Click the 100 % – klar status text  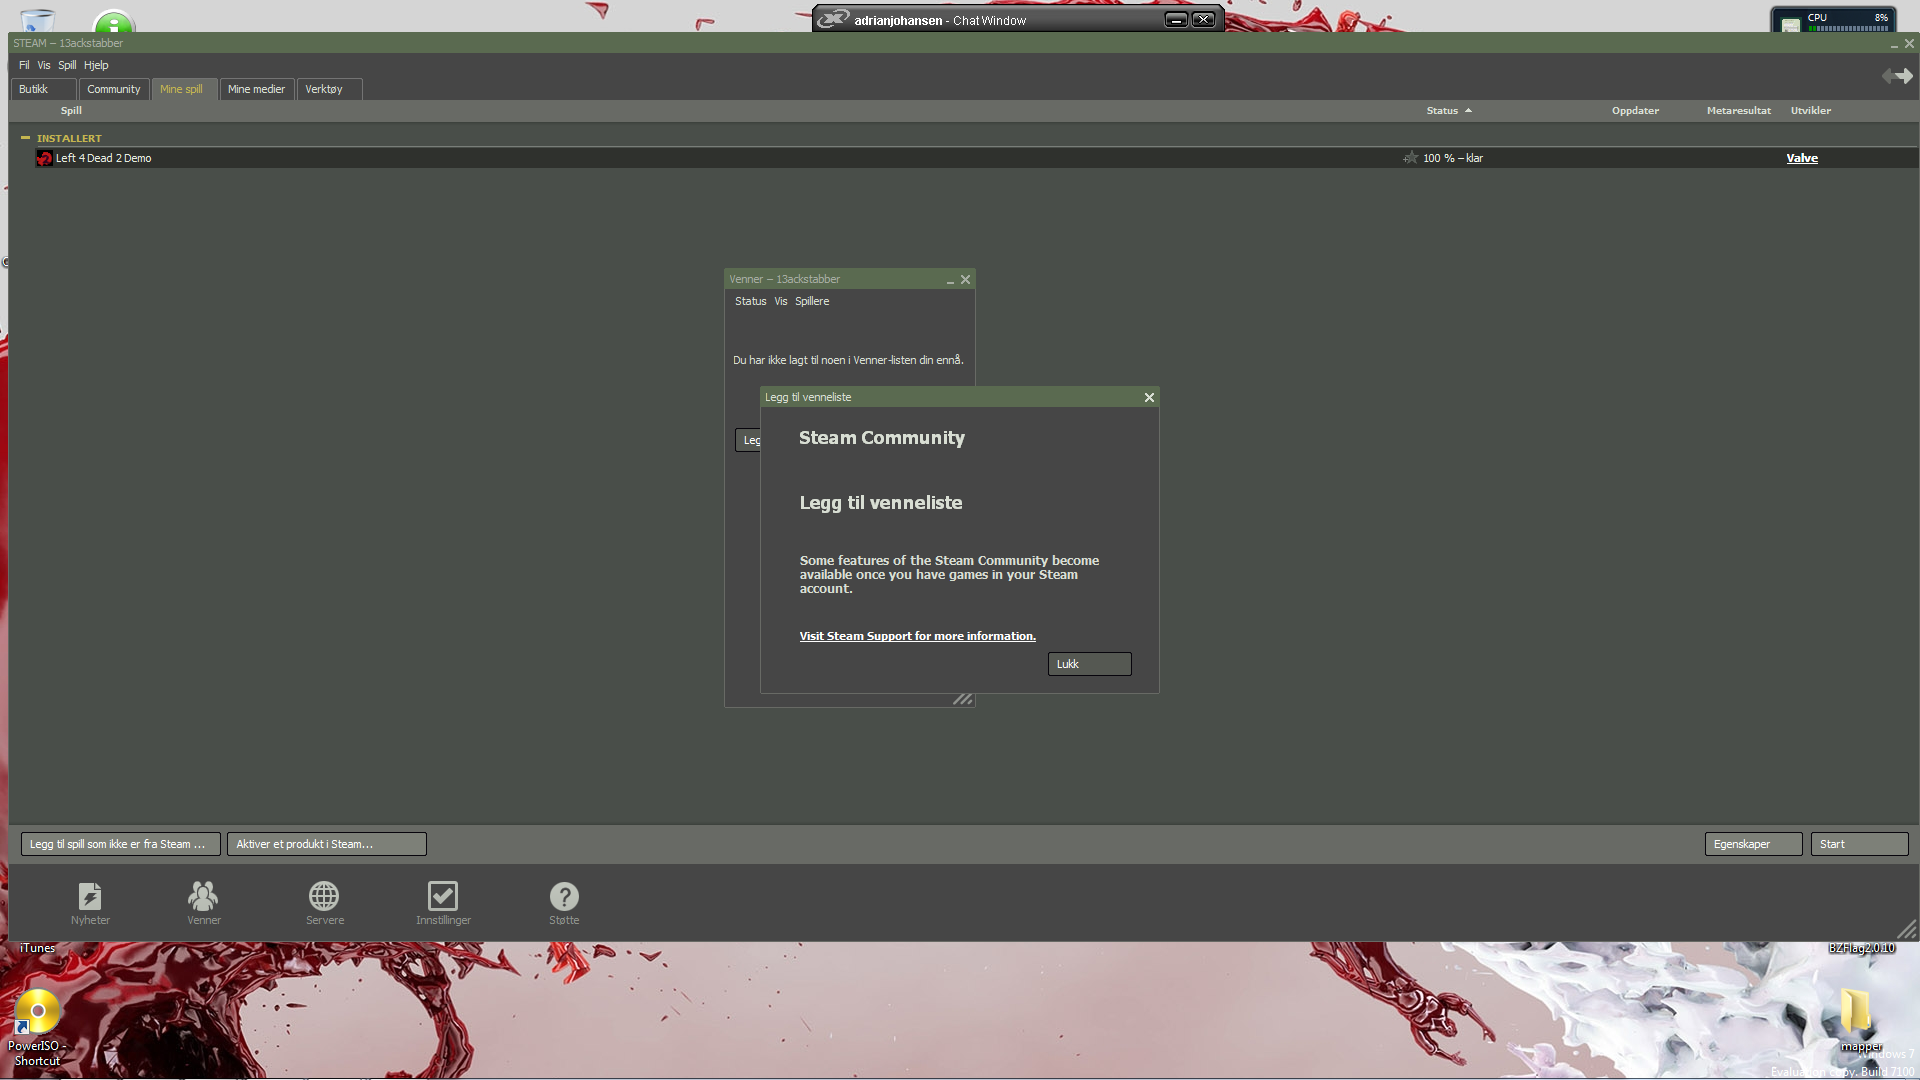click(1452, 158)
